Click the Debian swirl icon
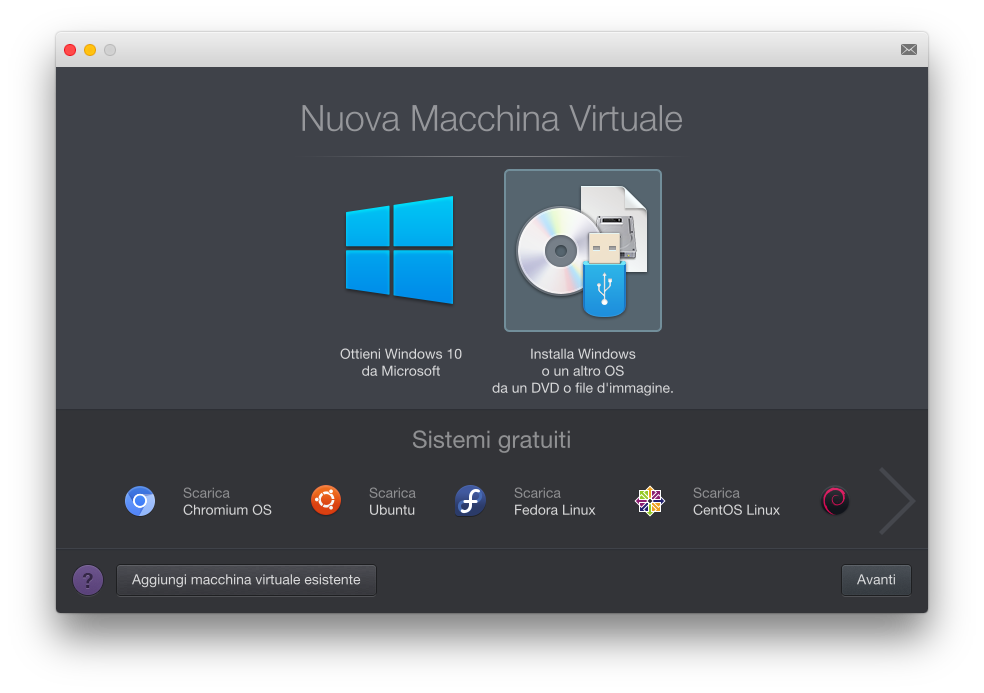Screen dimensions: 984x693 click(x=835, y=501)
